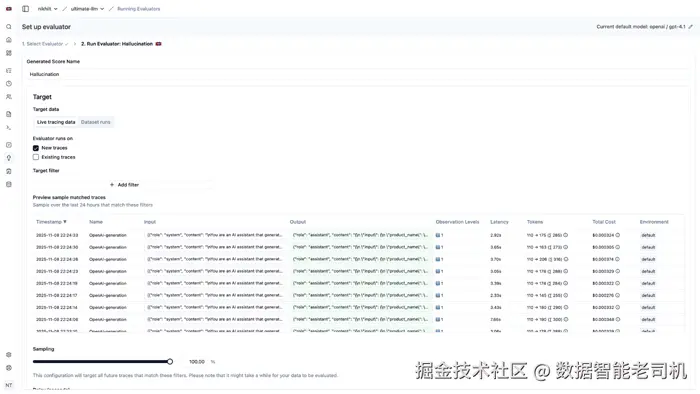Click the Environment column header
The height and width of the screenshot is (394, 700).
coord(654,222)
